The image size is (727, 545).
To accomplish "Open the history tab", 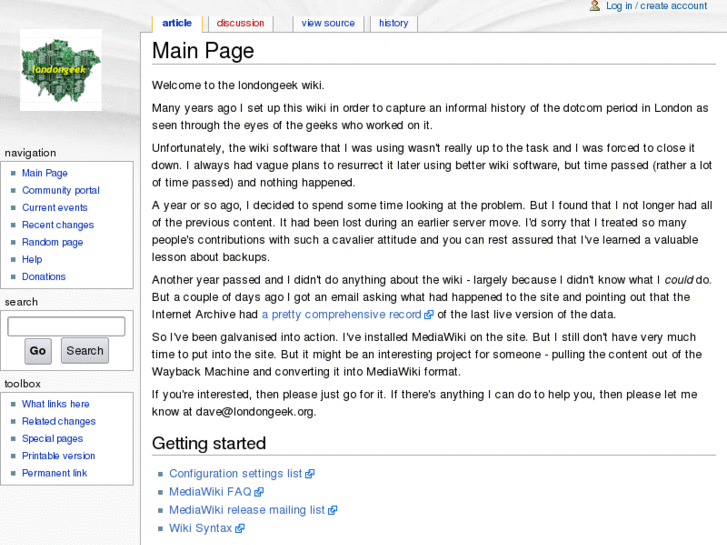I will coord(394,23).
